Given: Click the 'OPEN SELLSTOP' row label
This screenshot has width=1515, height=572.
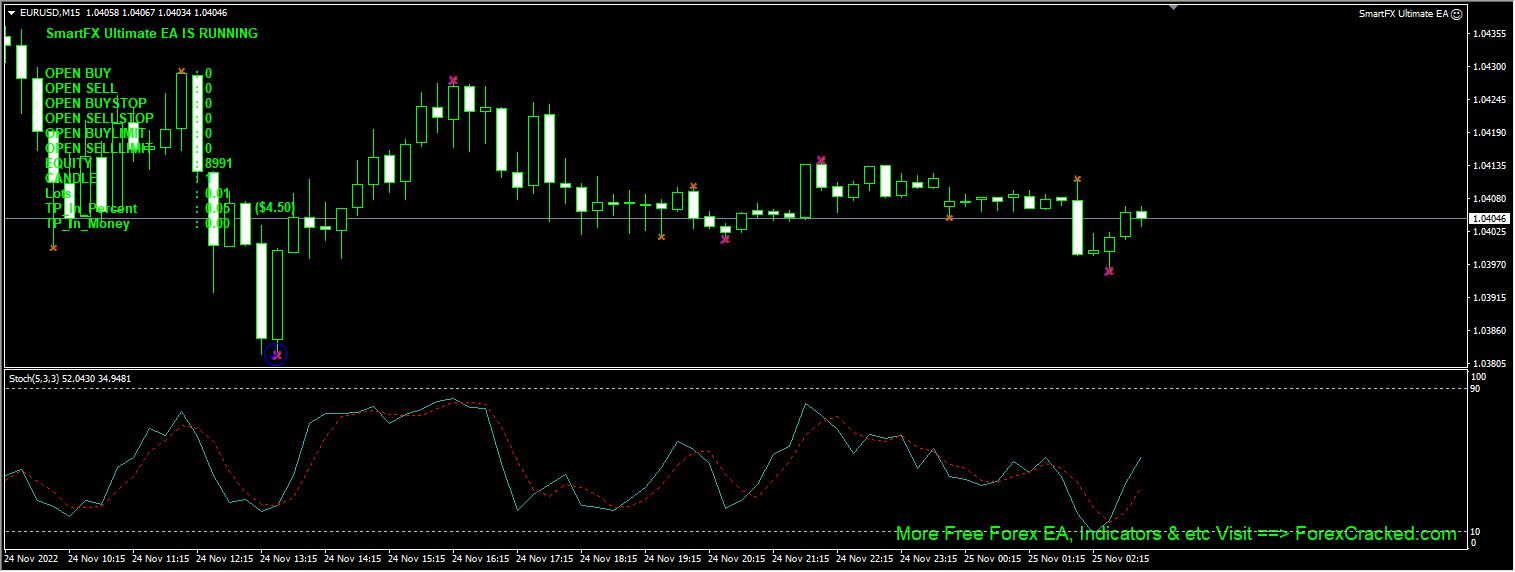Looking at the screenshot, I should (x=99, y=118).
